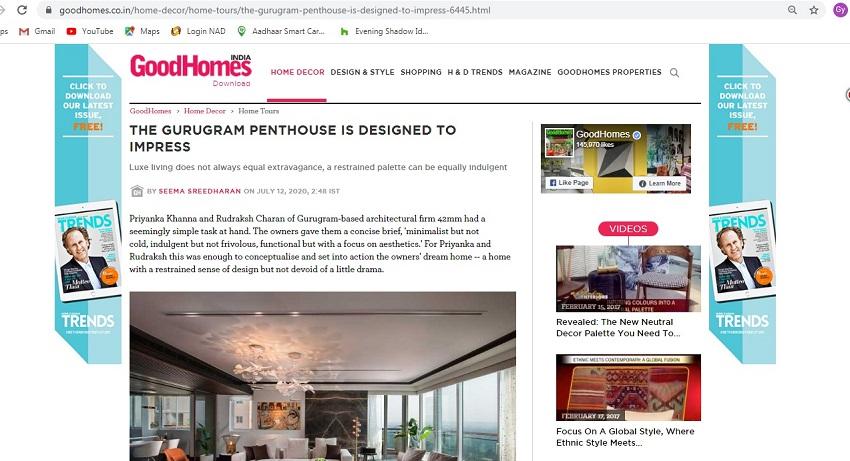This screenshot has width=850, height=461.
Task: Click the URL address bar field
Action: (x=412, y=10)
